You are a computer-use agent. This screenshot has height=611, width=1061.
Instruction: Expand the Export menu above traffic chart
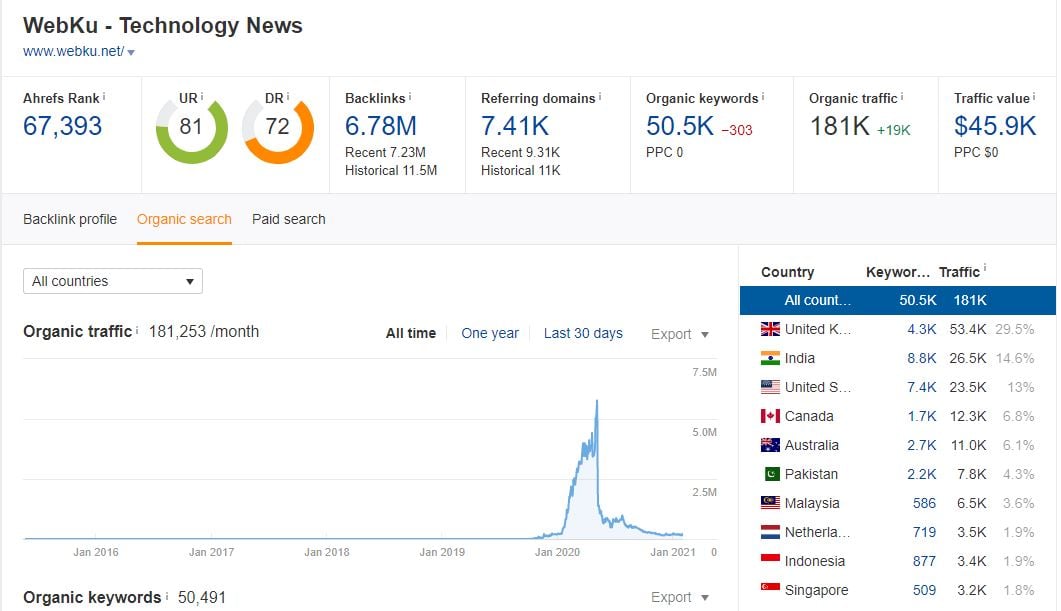pyautogui.click(x=680, y=334)
